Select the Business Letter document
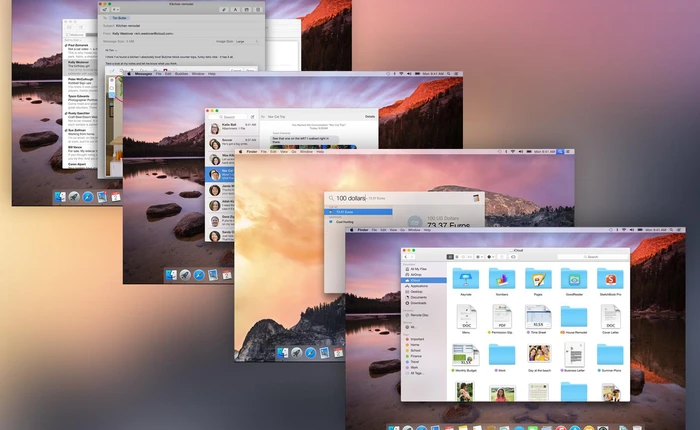The height and width of the screenshot is (430, 700). pyautogui.click(x=574, y=355)
